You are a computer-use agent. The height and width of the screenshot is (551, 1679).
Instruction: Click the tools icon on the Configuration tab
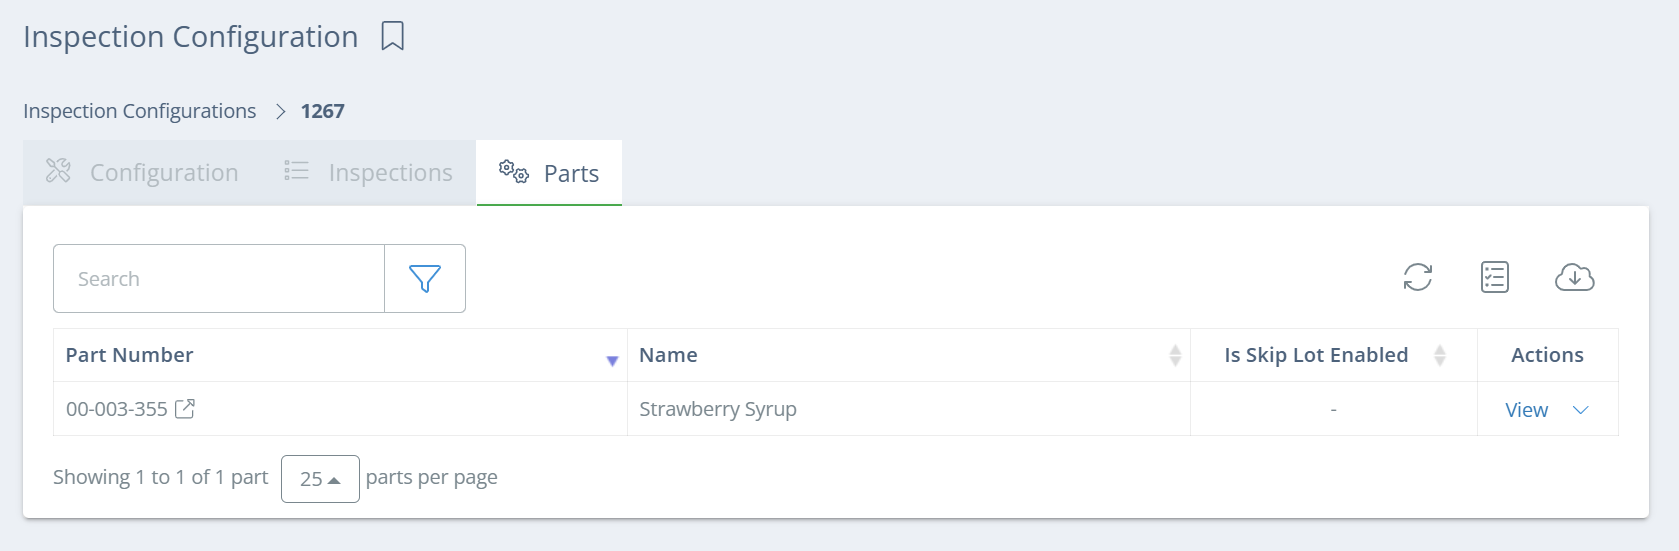point(59,171)
